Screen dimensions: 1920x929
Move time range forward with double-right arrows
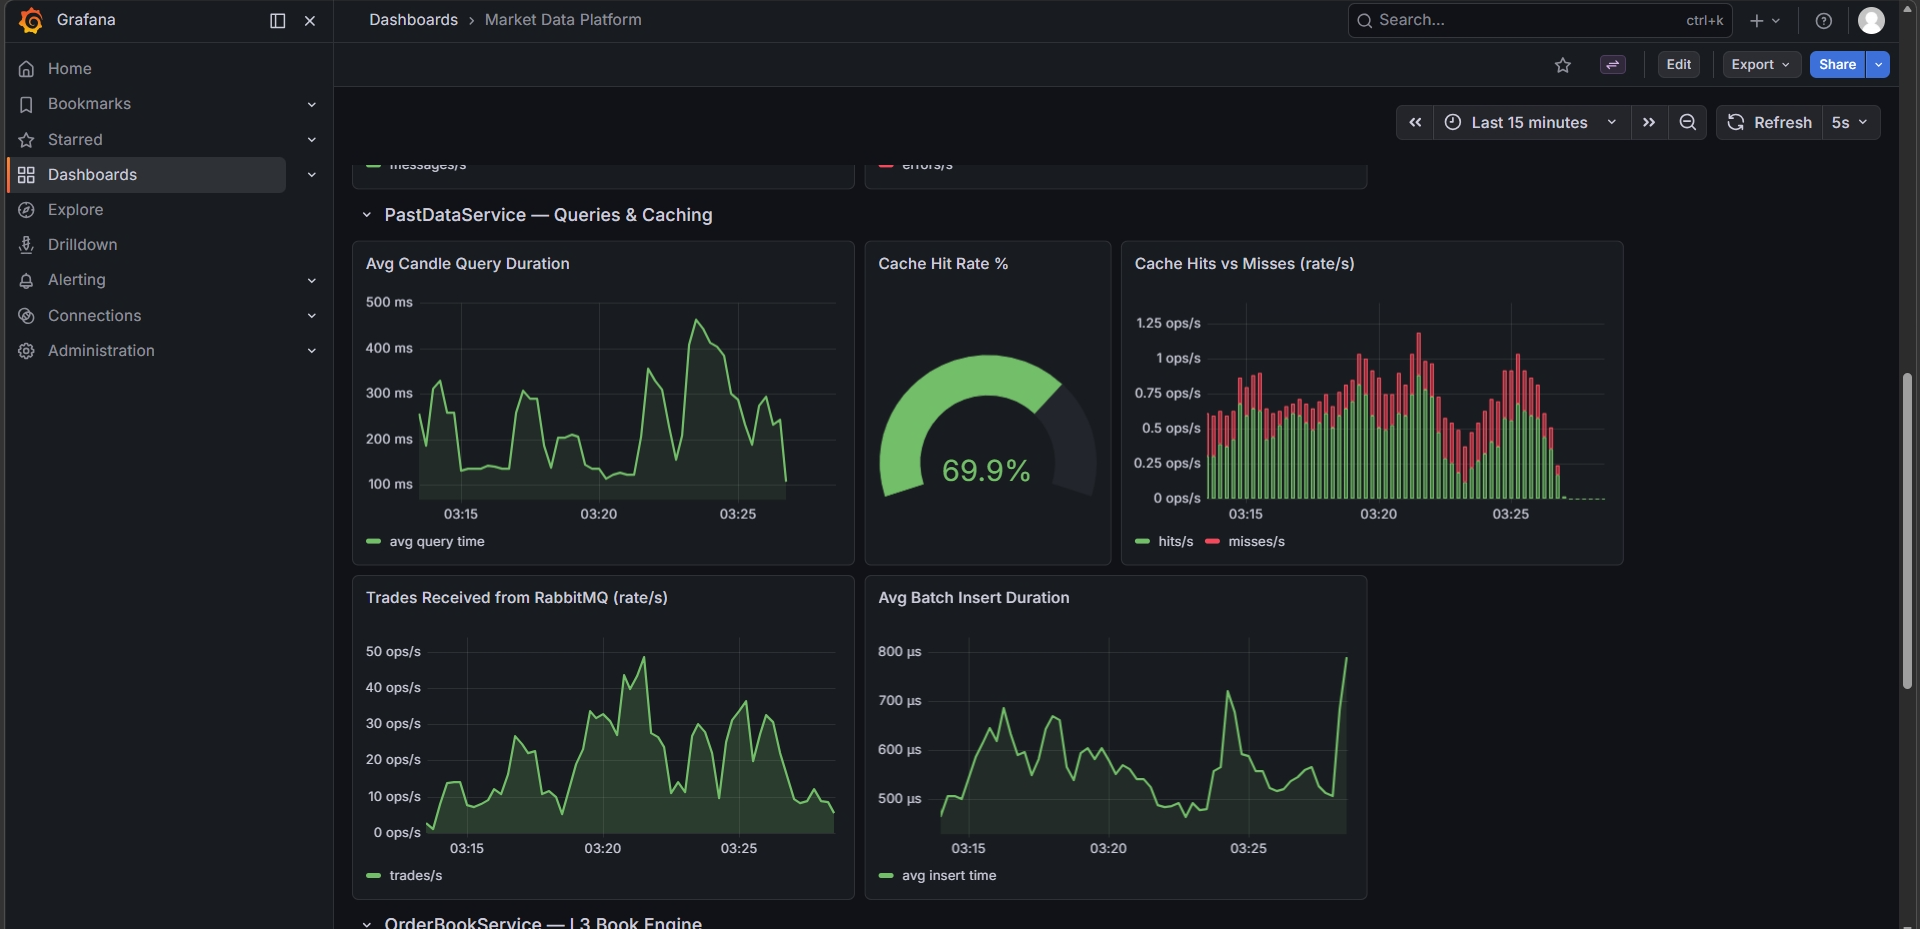point(1649,122)
